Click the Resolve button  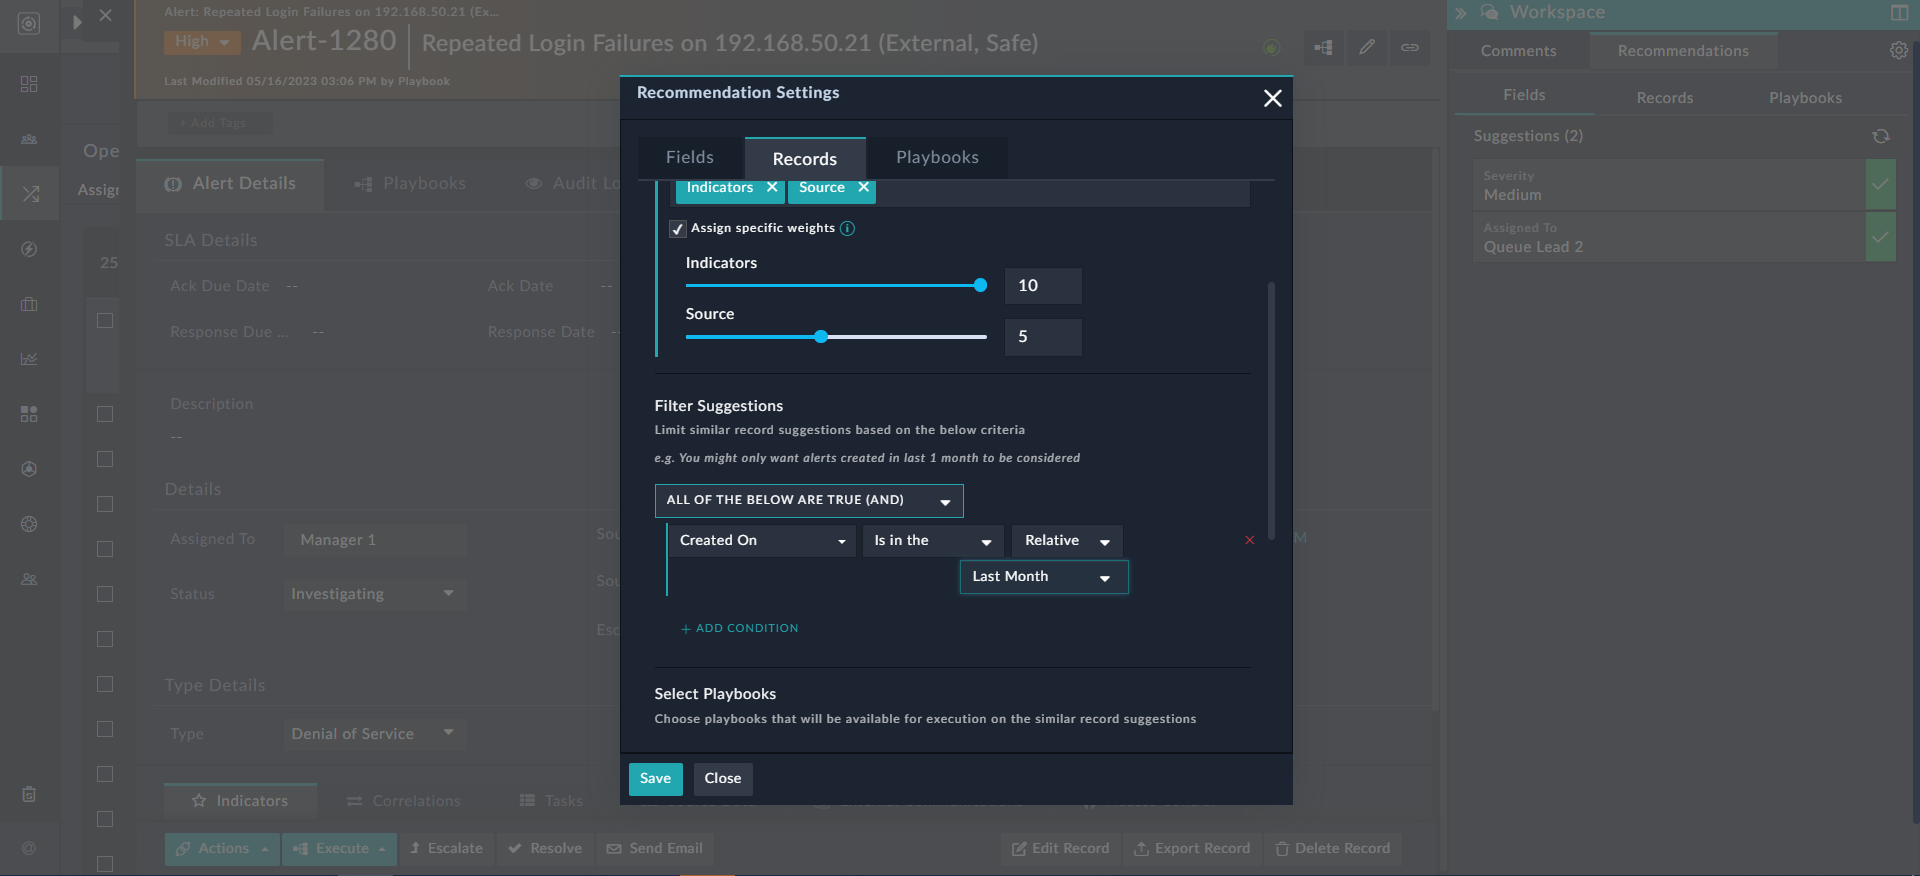pyautogui.click(x=545, y=849)
